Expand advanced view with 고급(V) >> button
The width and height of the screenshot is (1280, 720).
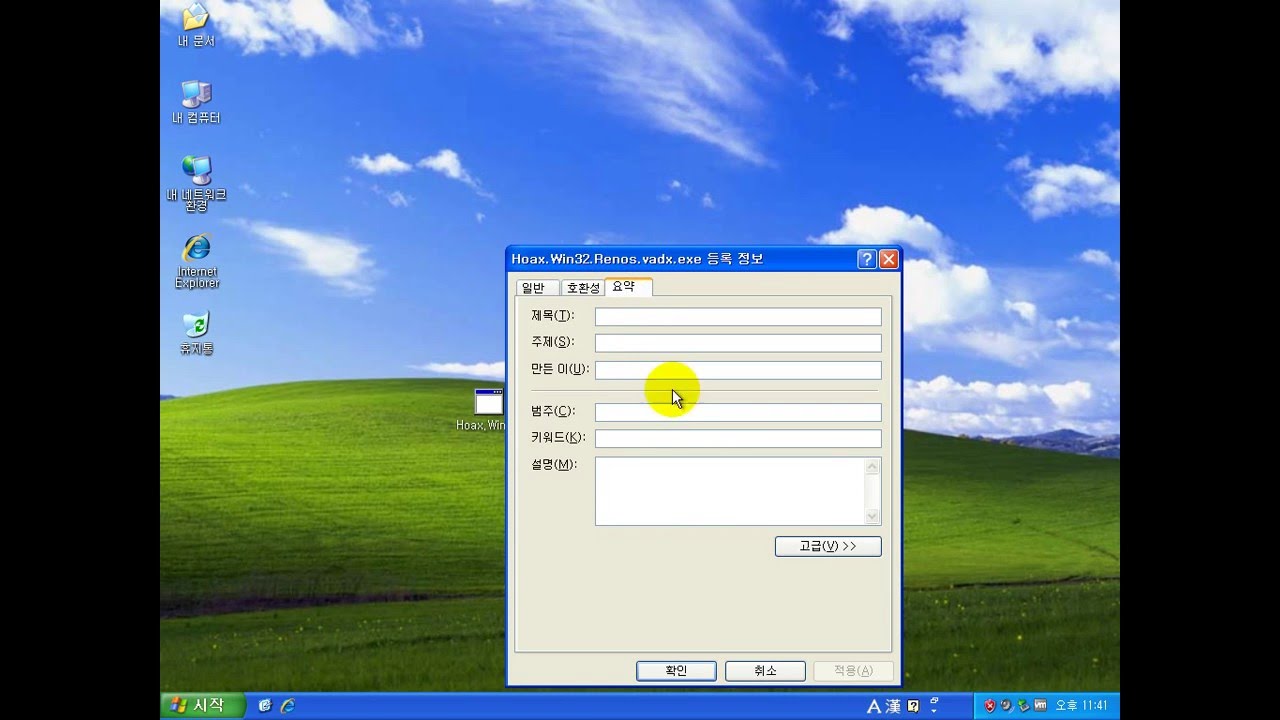(x=828, y=546)
